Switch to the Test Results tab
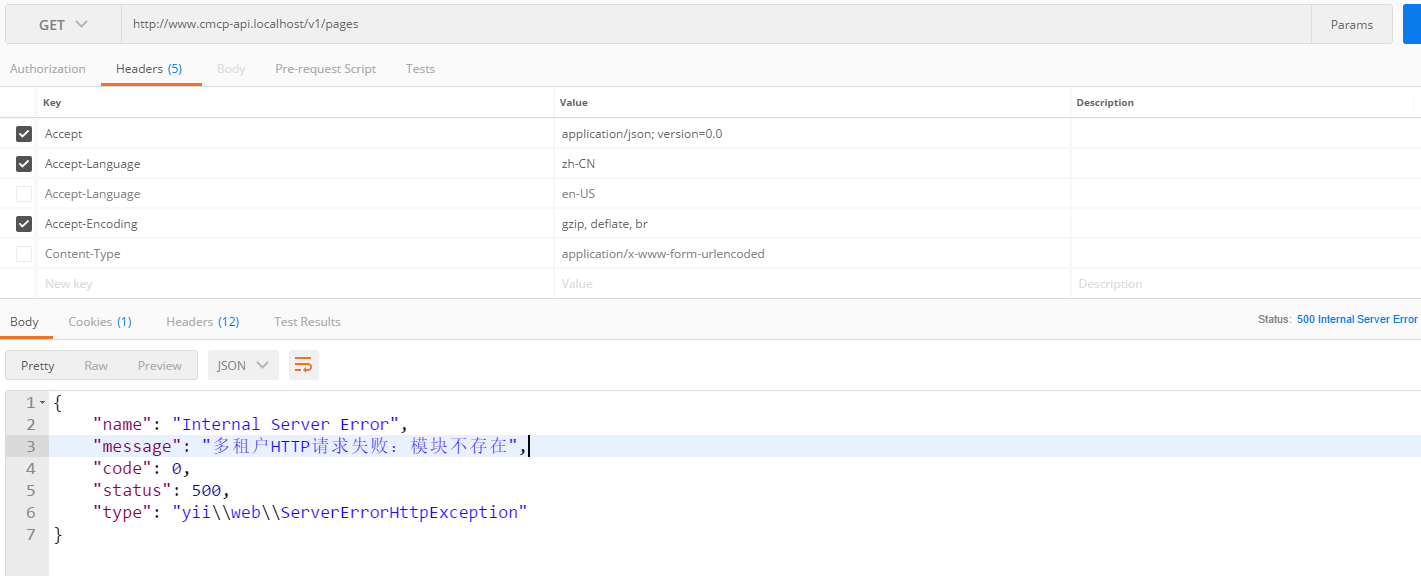Image resolution: width=1421 pixels, height=576 pixels. 307,322
